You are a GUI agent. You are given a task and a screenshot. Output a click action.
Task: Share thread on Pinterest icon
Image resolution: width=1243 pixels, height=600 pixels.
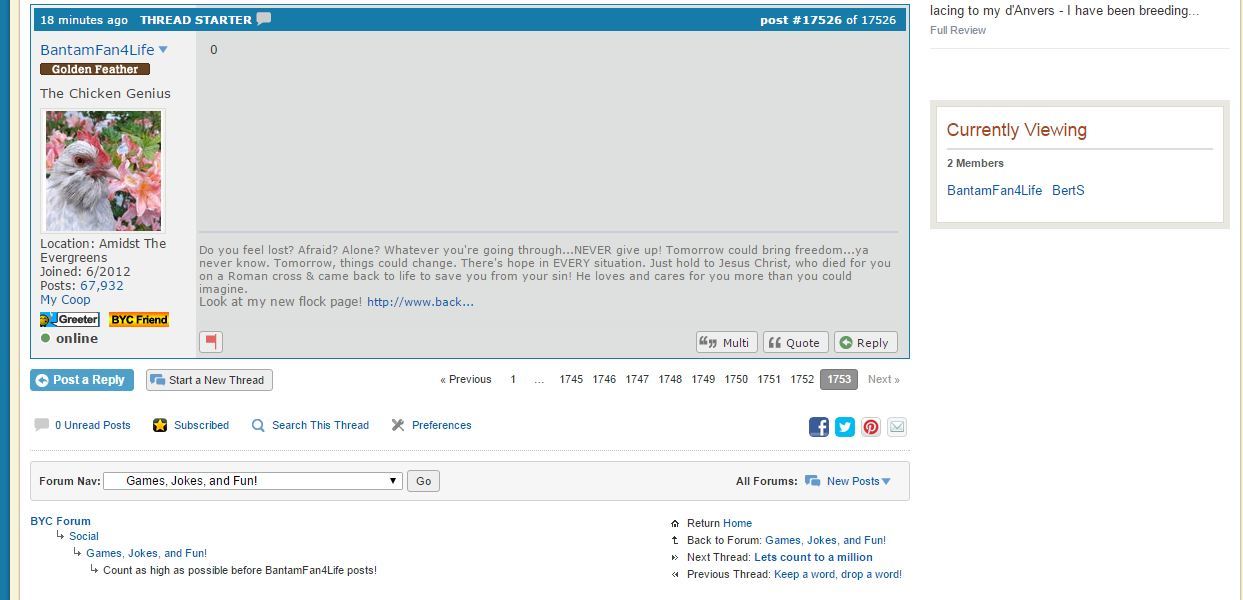[x=871, y=427]
